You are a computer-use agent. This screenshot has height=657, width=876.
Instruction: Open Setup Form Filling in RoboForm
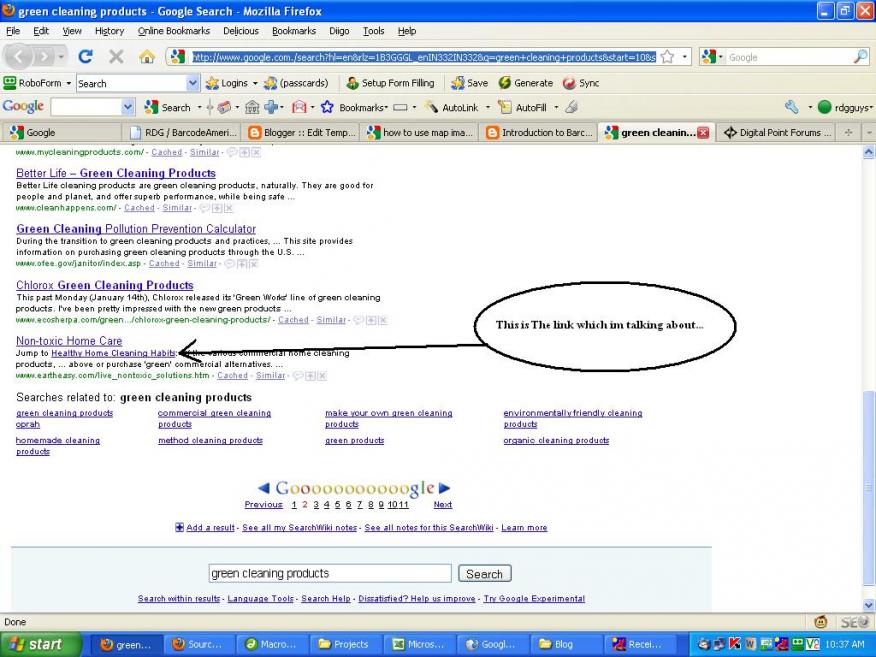pyautogui.click(x=390, y=83)
